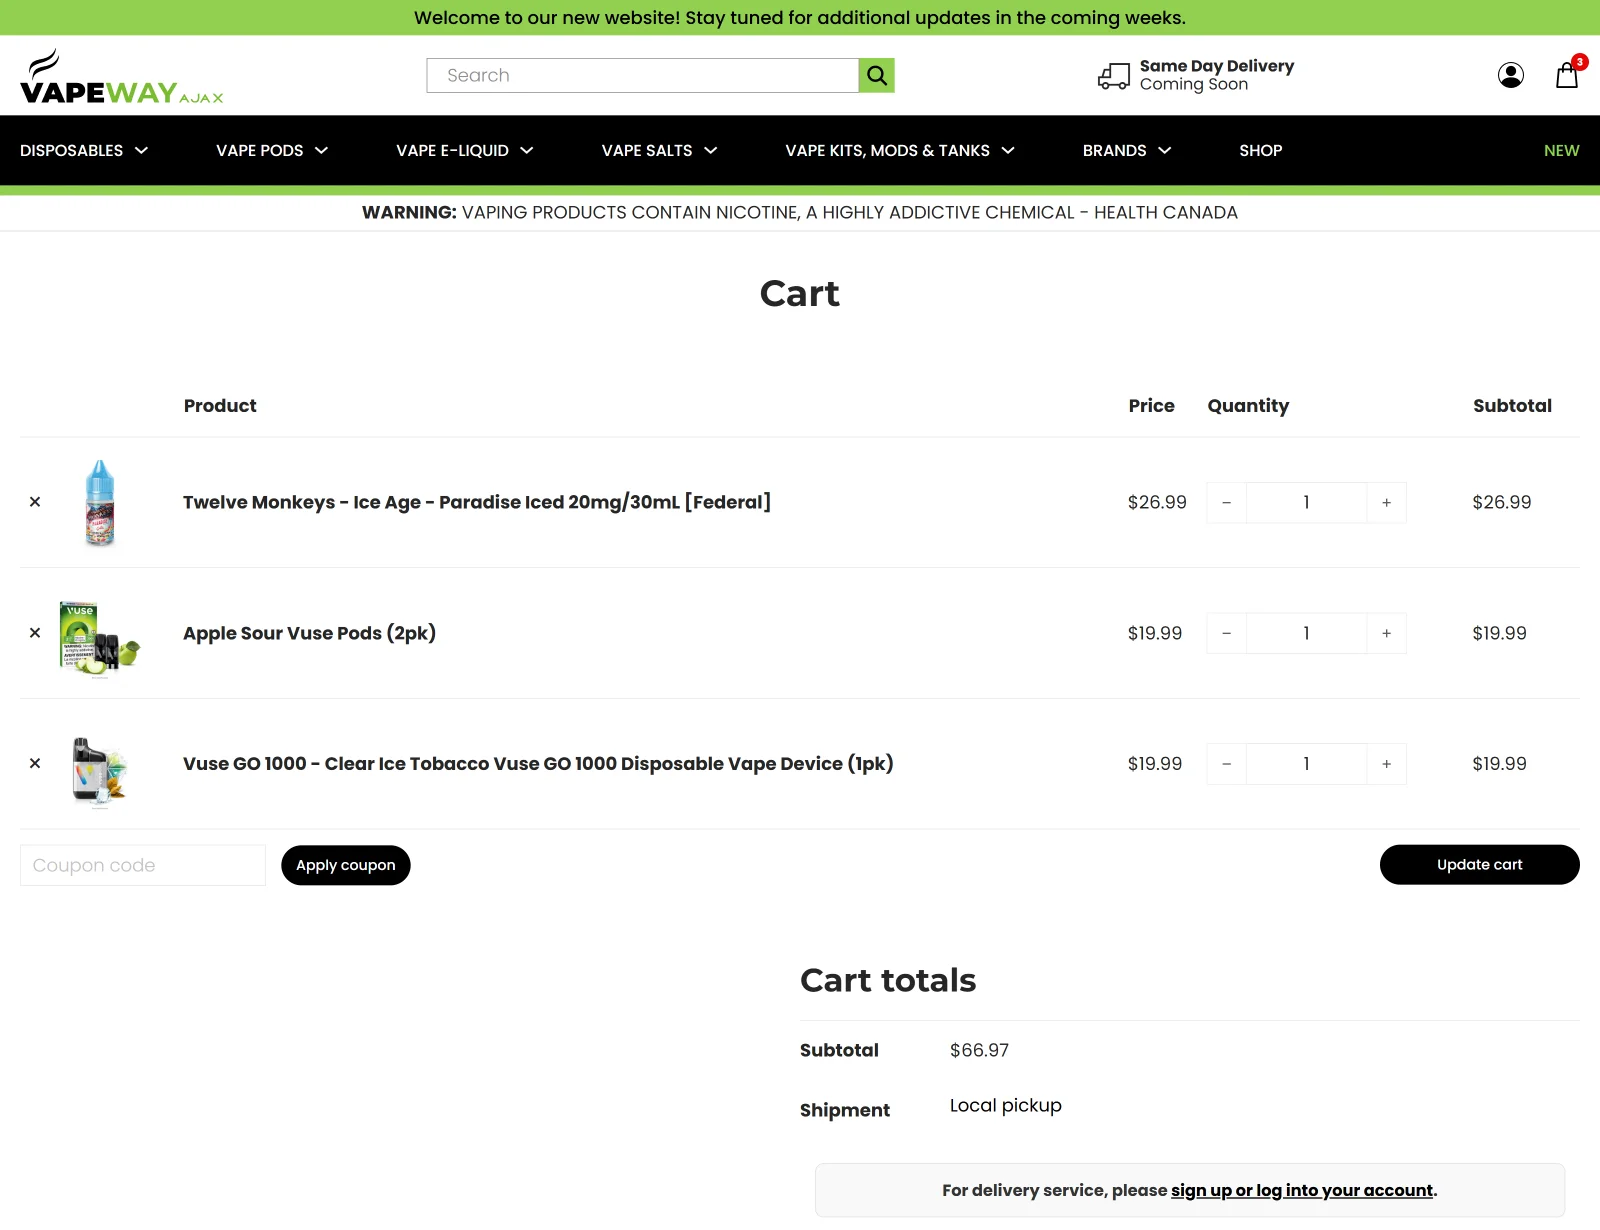Open the shopping bag cart icon
Image resolution: width=1600 pixels, height=1230 pixels.
(x=1567, y=75)
